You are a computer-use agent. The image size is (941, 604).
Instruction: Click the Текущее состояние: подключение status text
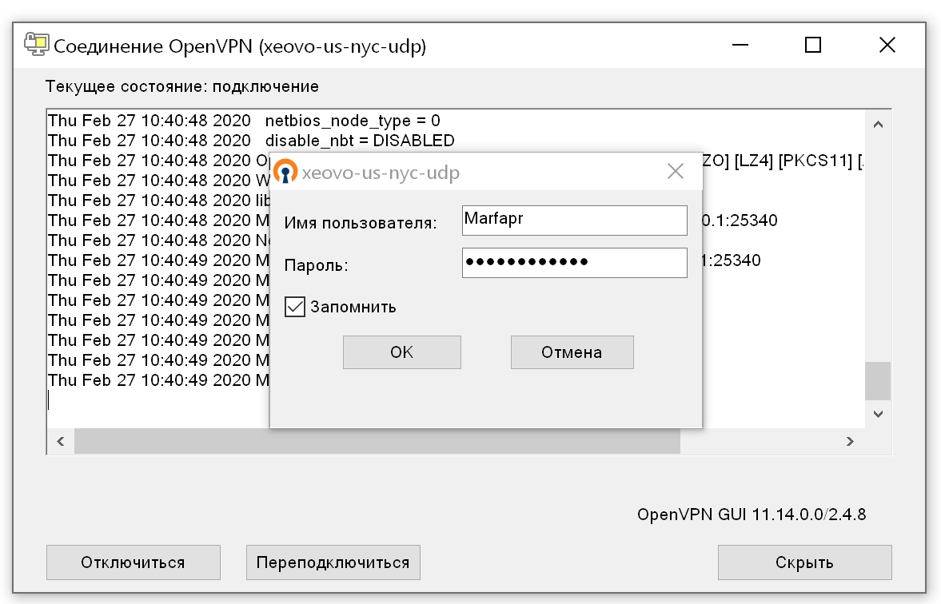(x=182, y=86)
